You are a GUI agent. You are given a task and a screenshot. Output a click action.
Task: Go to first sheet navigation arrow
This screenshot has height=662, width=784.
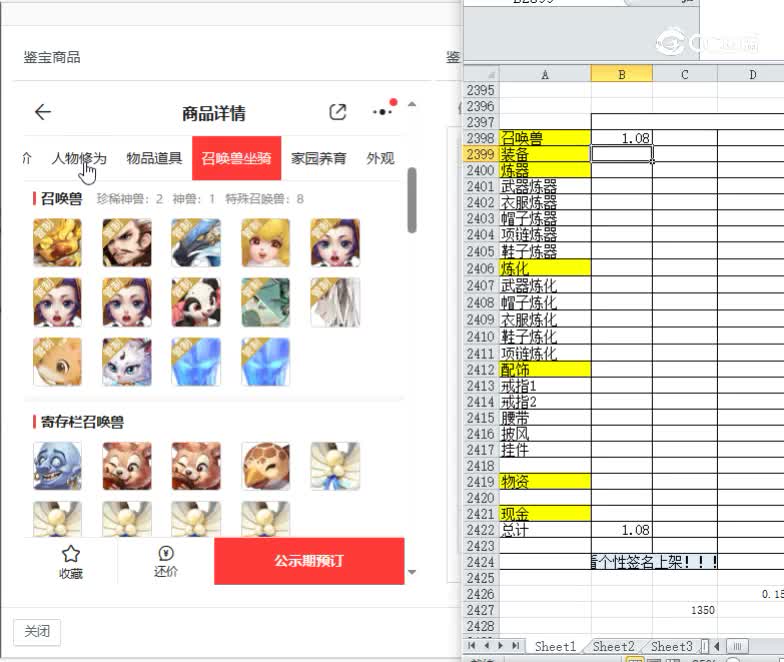pyautogui.click(x=472, y=646)
